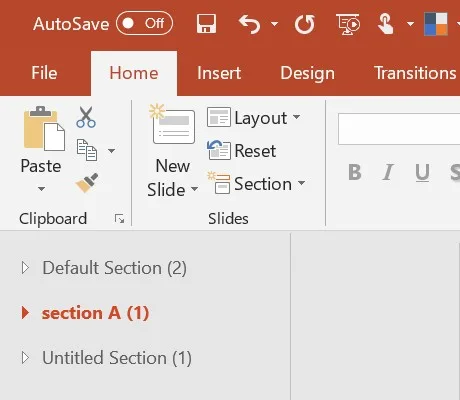The height and width of the screenshot is (400, 460).
Task: Click the Touch/Mouse mode icon
Action: [386, 24]
